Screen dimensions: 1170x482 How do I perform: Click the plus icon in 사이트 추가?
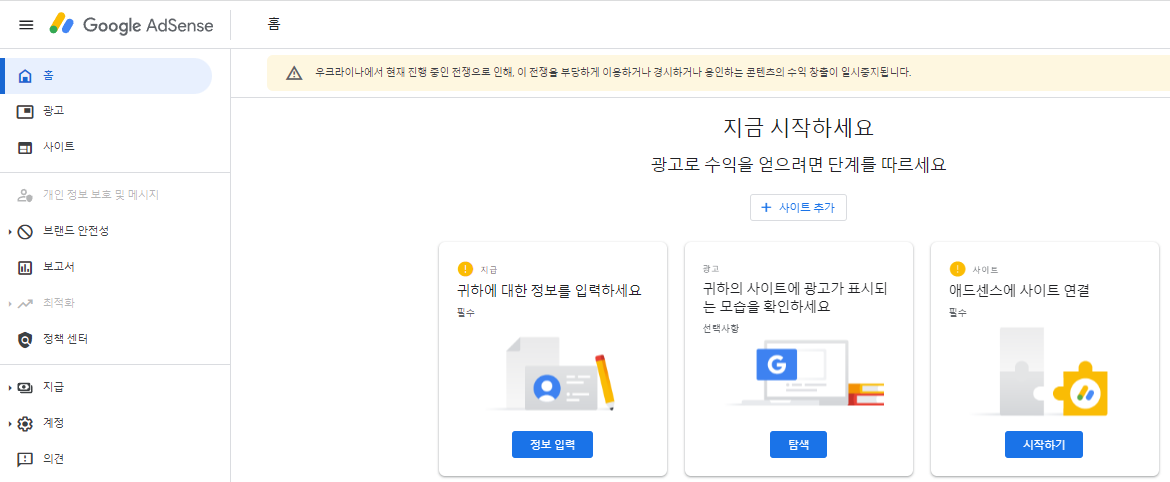(x=766, y=208)
